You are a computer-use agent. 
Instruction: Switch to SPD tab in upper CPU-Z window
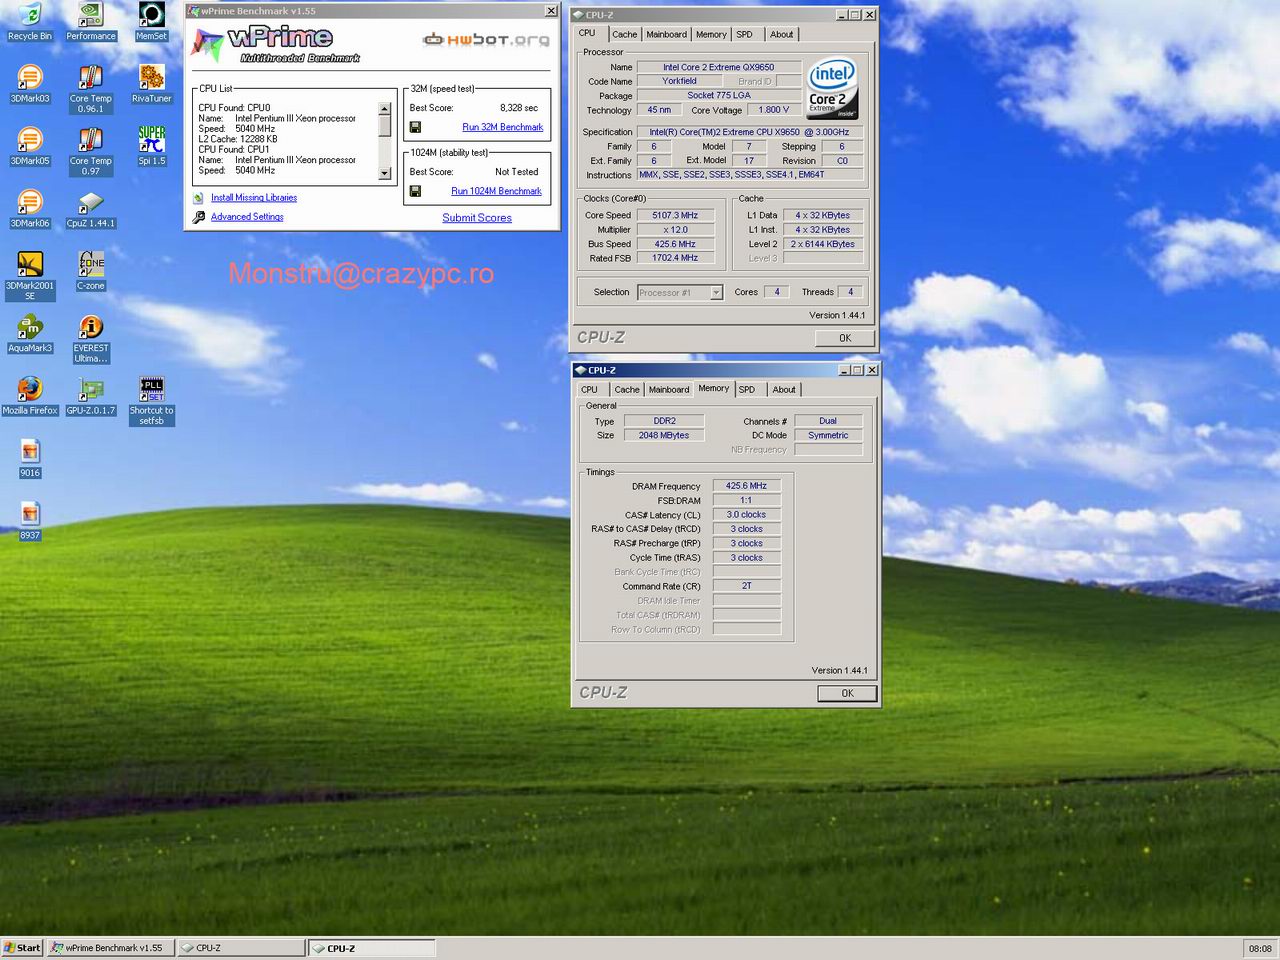pos(745,34)
